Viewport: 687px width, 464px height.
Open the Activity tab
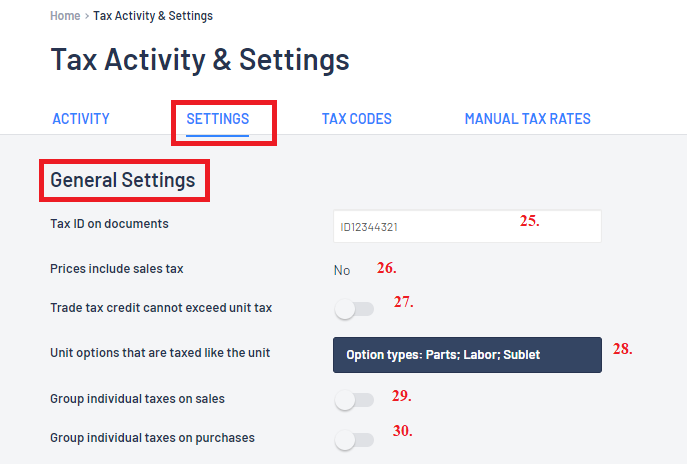80,119
